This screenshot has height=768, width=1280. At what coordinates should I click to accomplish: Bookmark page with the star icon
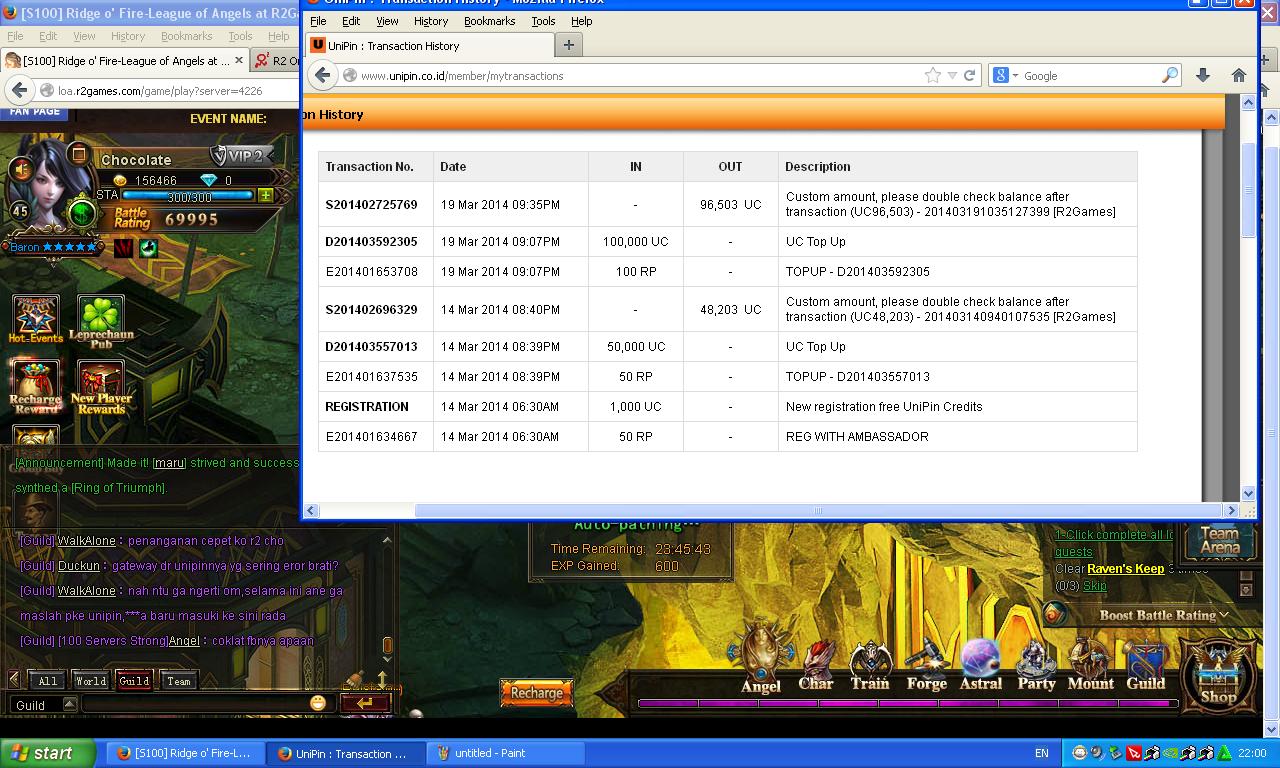pyautogui.click(x=932, y=76)
